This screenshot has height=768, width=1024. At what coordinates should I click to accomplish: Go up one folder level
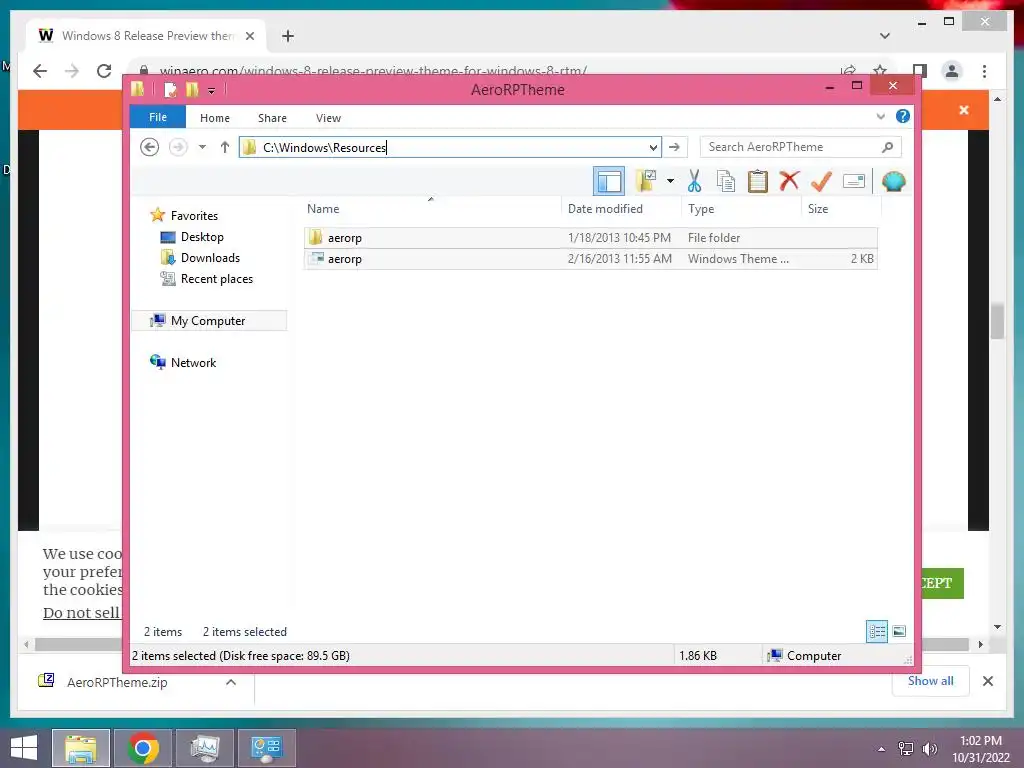point(225,147)
